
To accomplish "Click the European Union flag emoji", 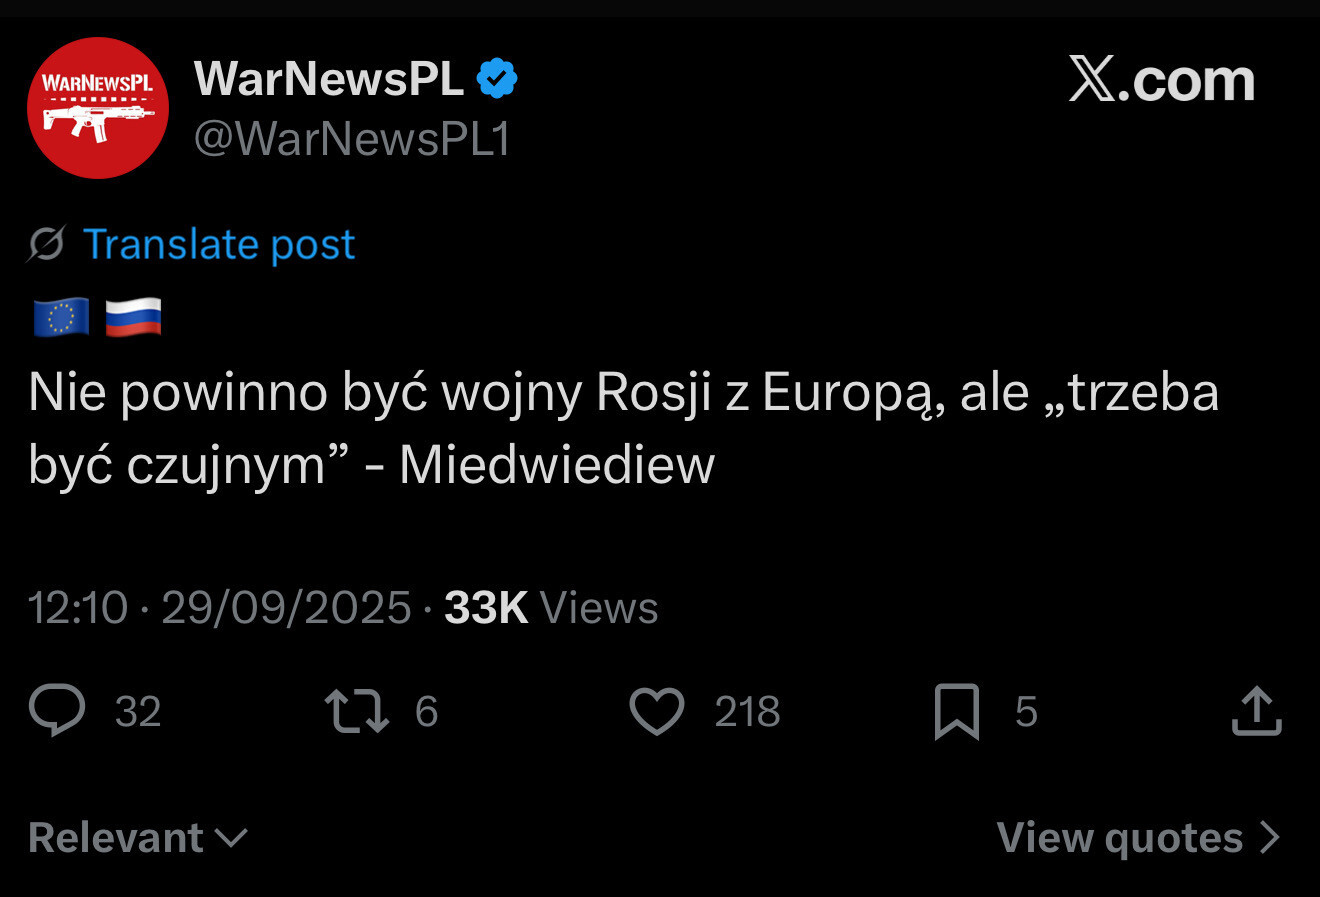I will point(61,318).
